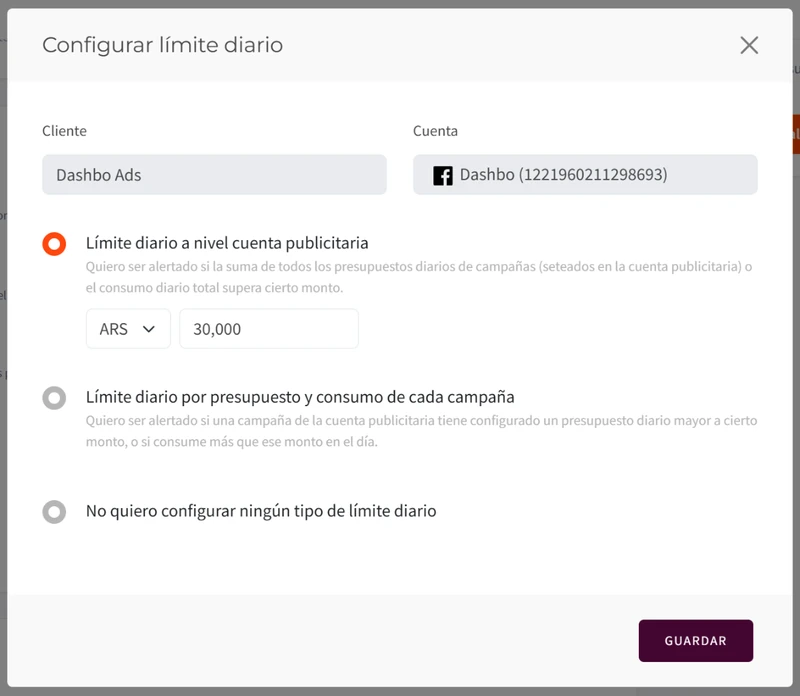The height and width of the screenshot is (696, 800).
Task: Click the Cliente label
Action: point(64,131)
